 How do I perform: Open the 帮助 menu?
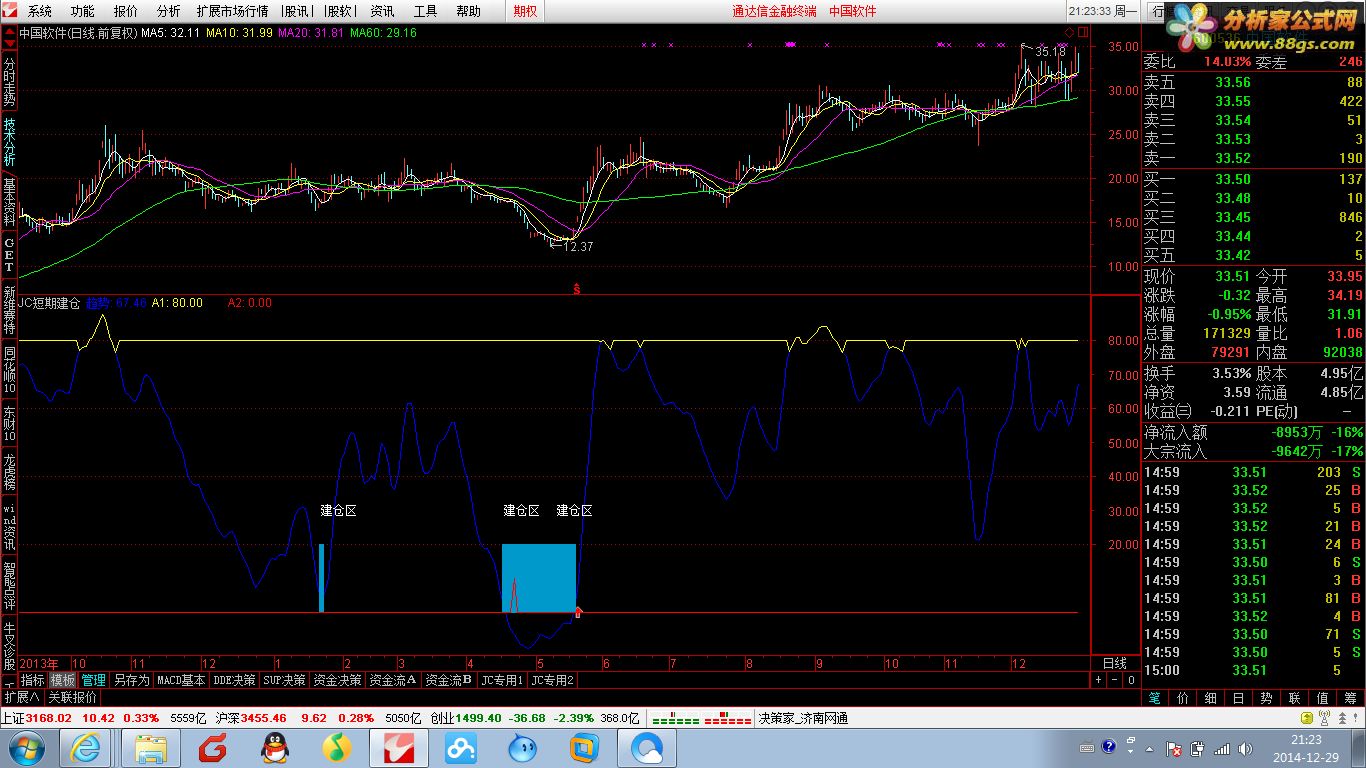click(468, 11)
